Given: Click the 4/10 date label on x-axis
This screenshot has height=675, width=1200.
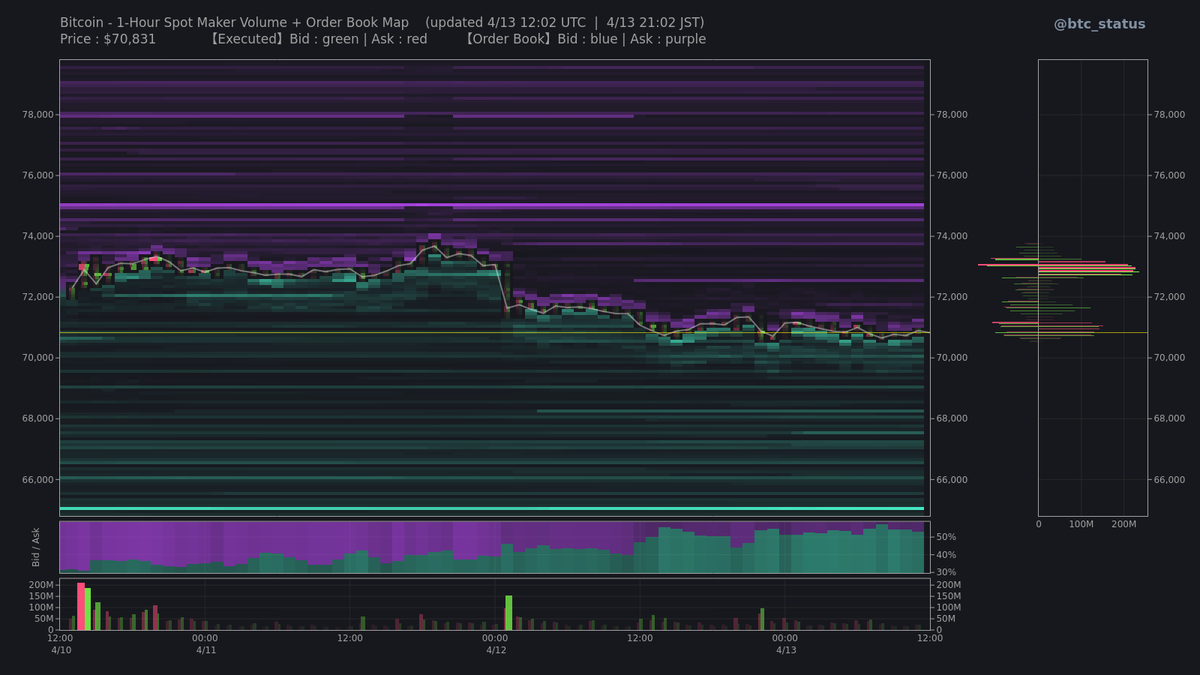Looking at the screenshot, I should click(62, 649).
